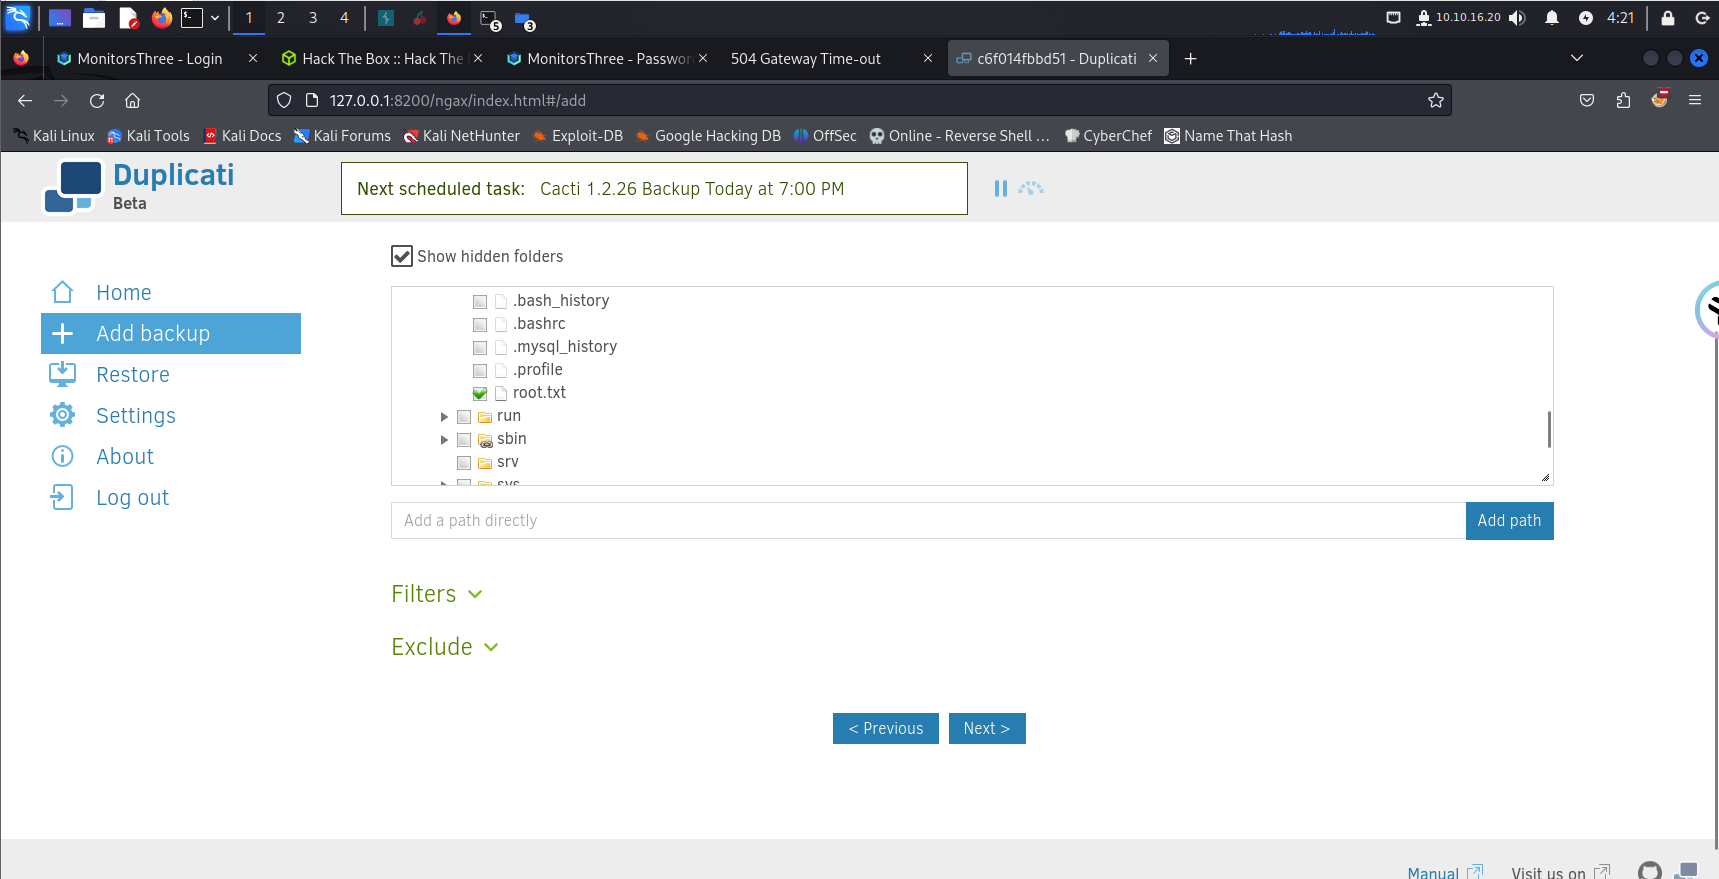Viewport: 1719px width, 879px height.
Task: Switch to MonitorsThree - Login tab
Action: [150, 59]
